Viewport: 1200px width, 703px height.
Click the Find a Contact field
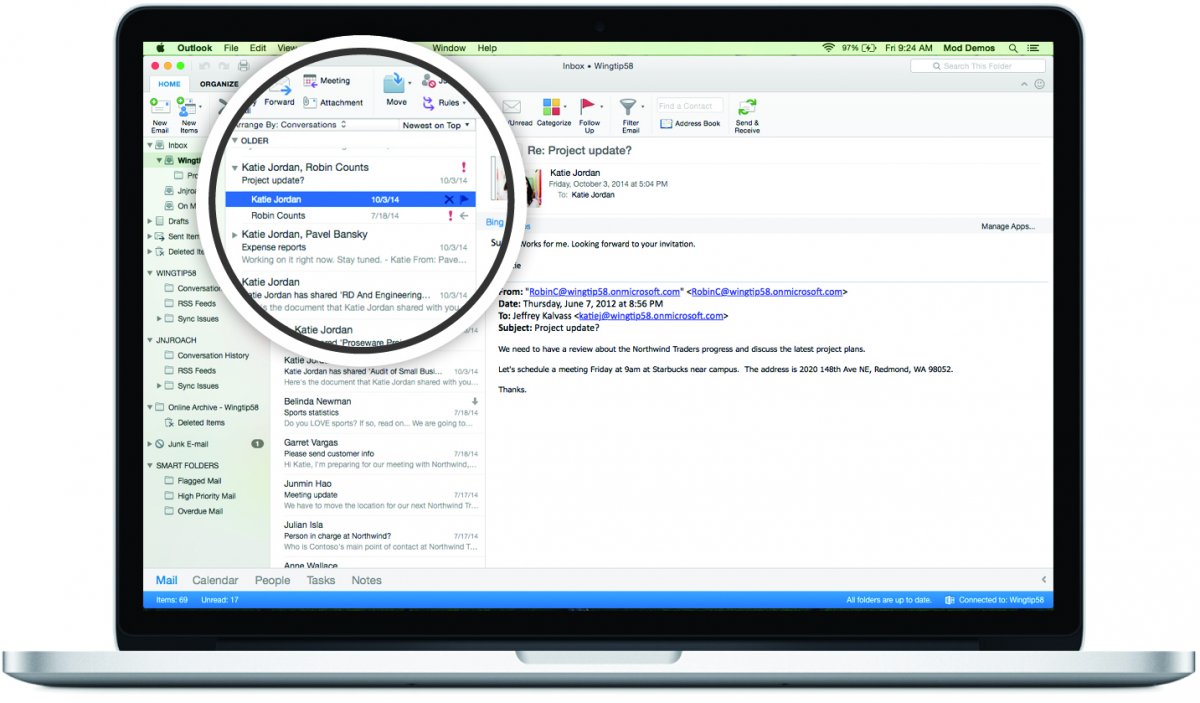(689, 105)
